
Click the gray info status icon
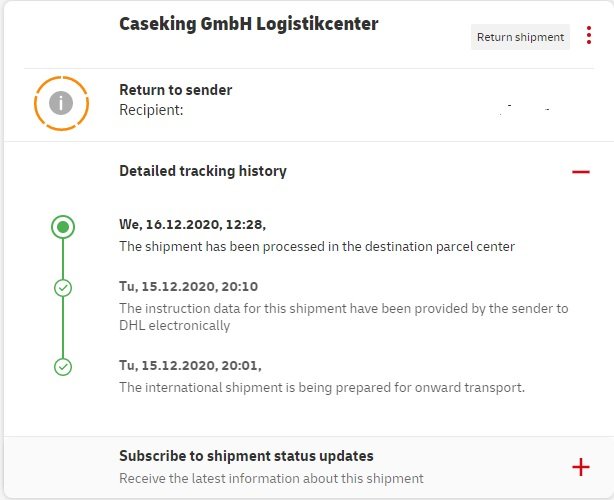click(61, 103)
